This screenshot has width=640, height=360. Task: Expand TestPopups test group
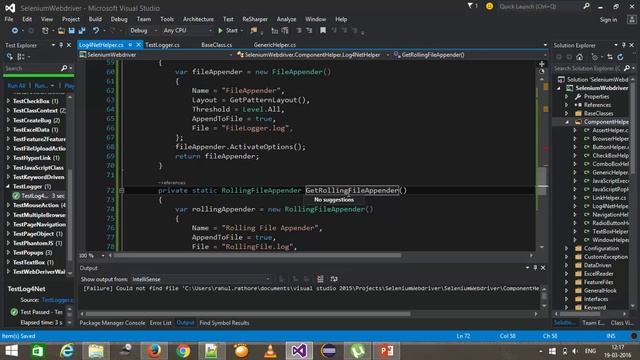[8, 252]
